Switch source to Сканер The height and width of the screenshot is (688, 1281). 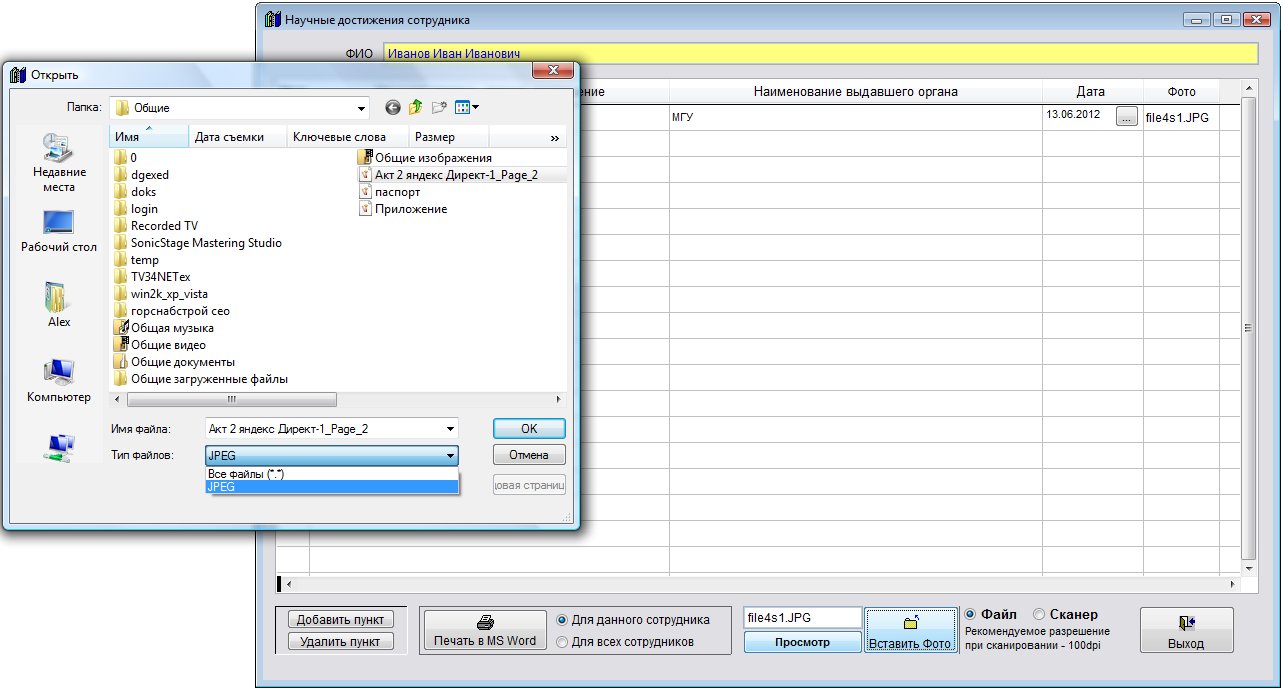tap(1039, 615)
